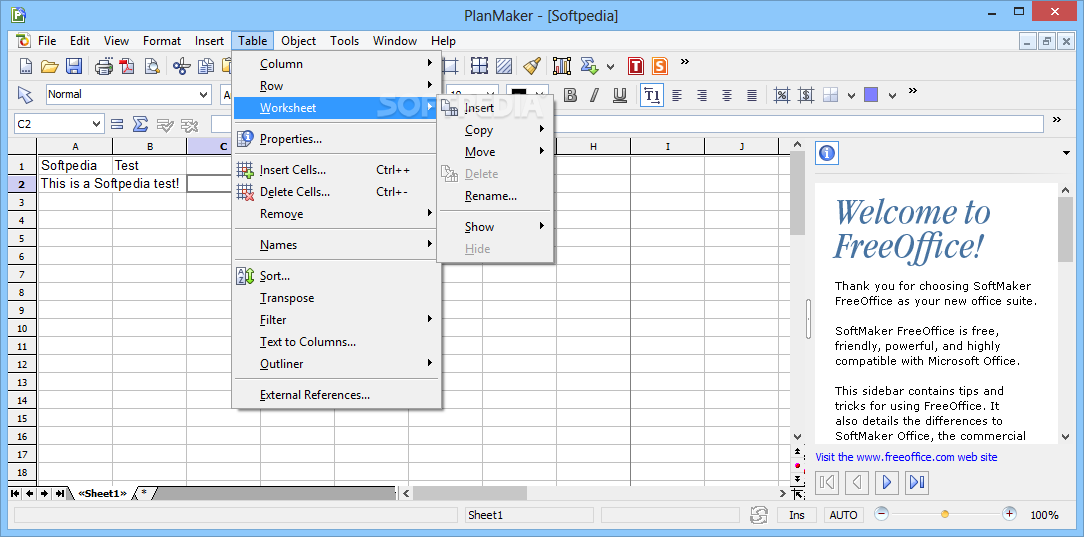Open a file with the folder icon

tap(49, 66)
